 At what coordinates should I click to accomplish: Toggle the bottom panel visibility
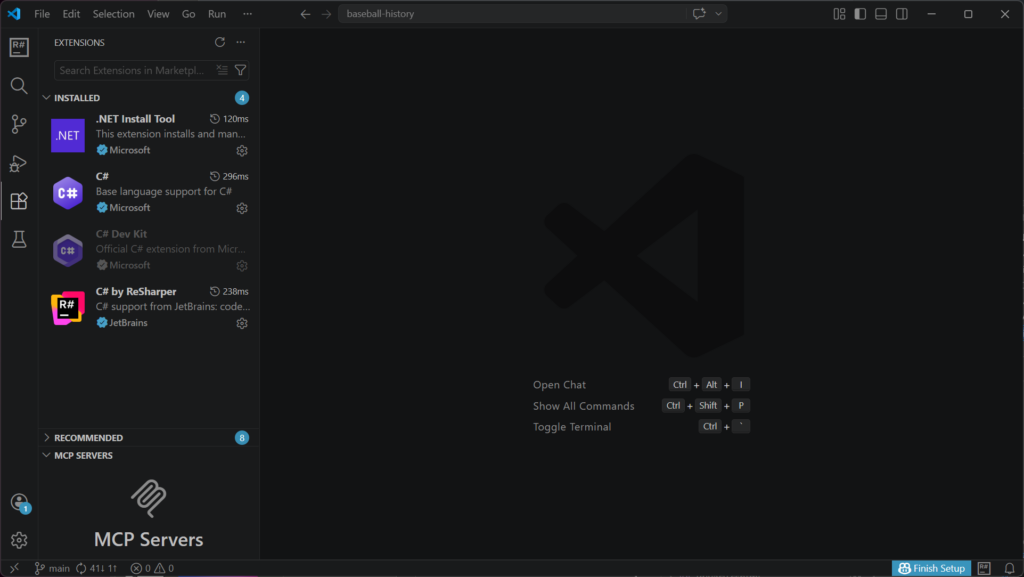click(x=881, y=14)
